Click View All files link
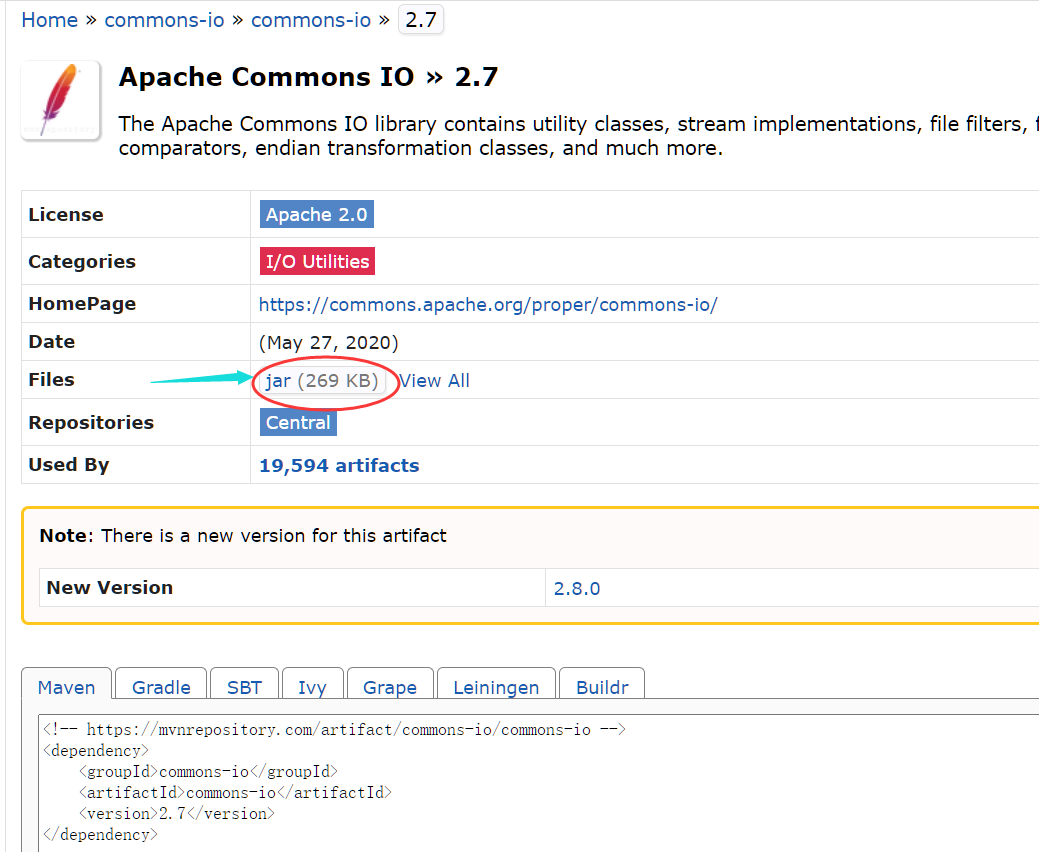The image size is (1039, 852). 435,380
